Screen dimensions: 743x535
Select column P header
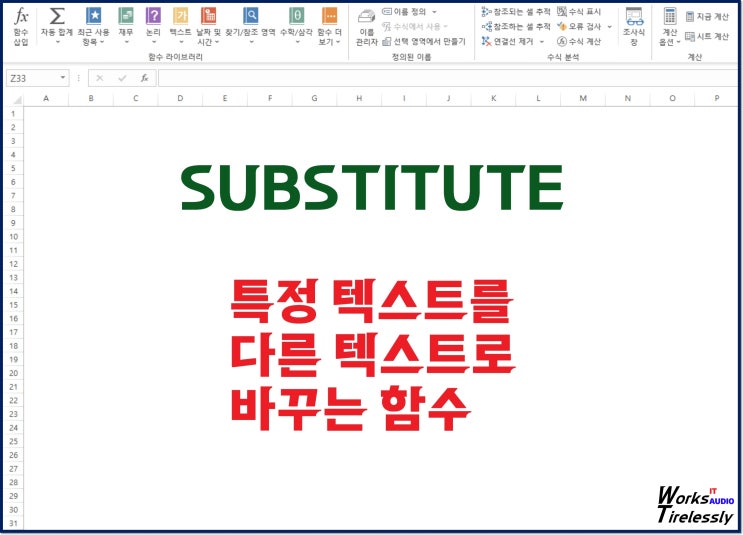pos(717,99)
